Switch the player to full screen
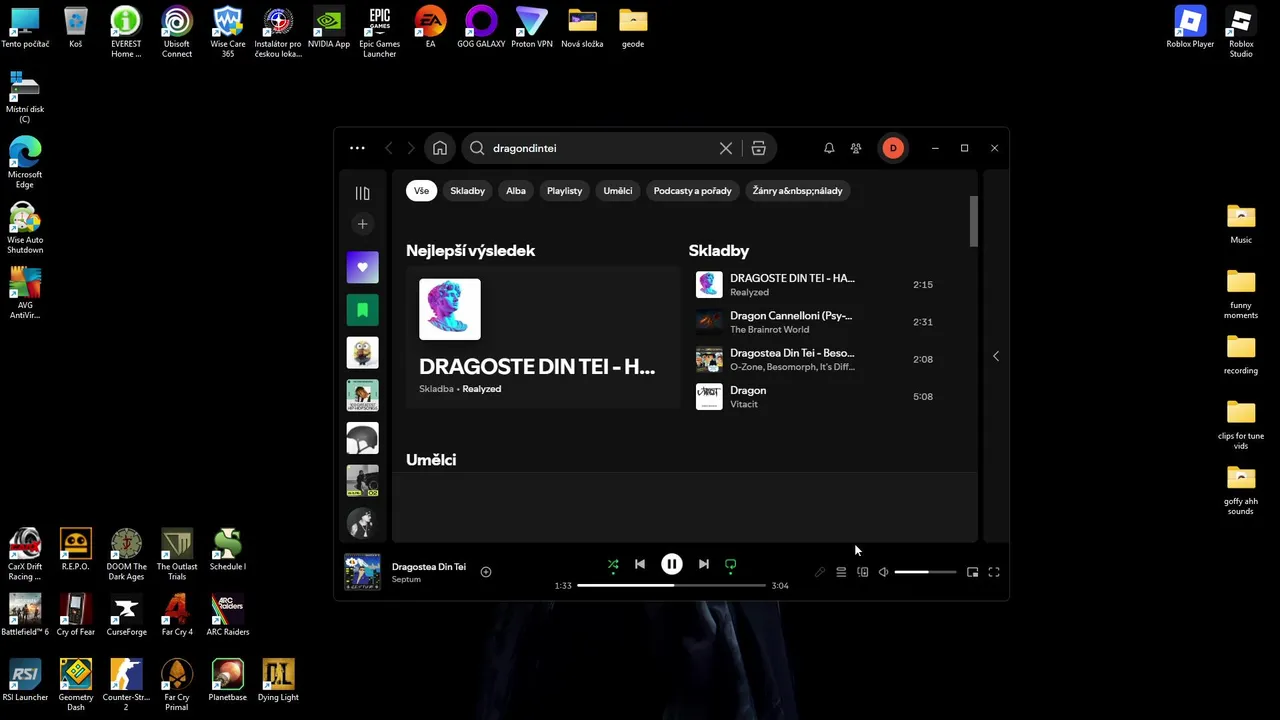This screenshot has width=1280, height=720. (994, 572)
